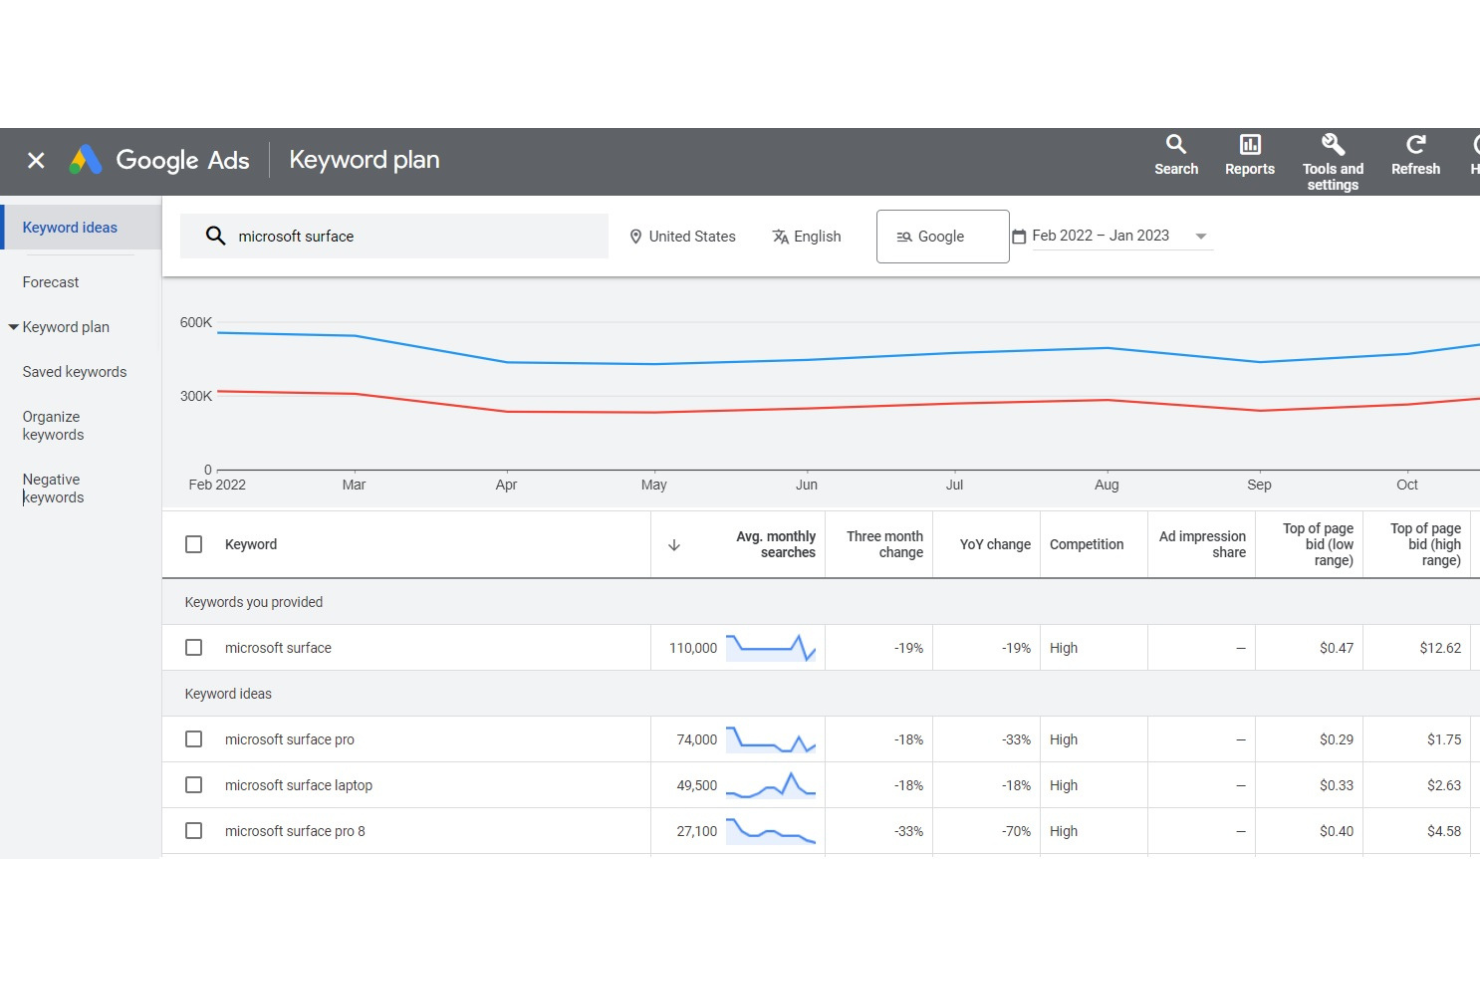Sort by Top of page bid low range

[x=1318, y=544]
